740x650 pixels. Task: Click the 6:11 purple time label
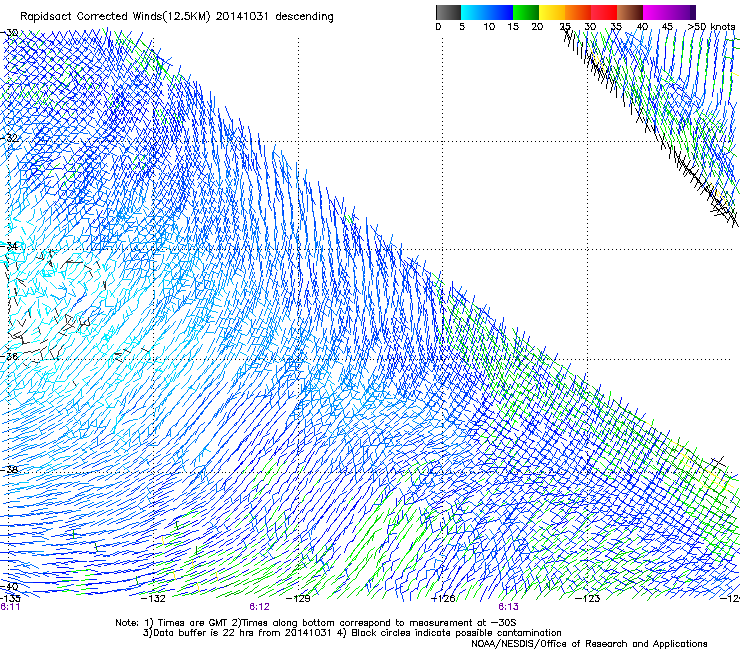pos(10,607)
